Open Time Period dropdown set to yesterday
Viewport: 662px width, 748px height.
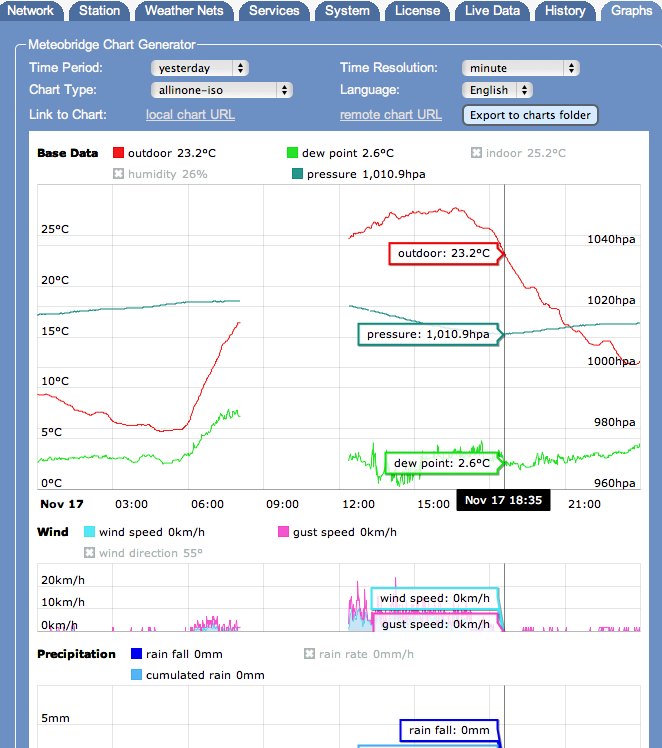pyautogui.click(x=200, y=68)
